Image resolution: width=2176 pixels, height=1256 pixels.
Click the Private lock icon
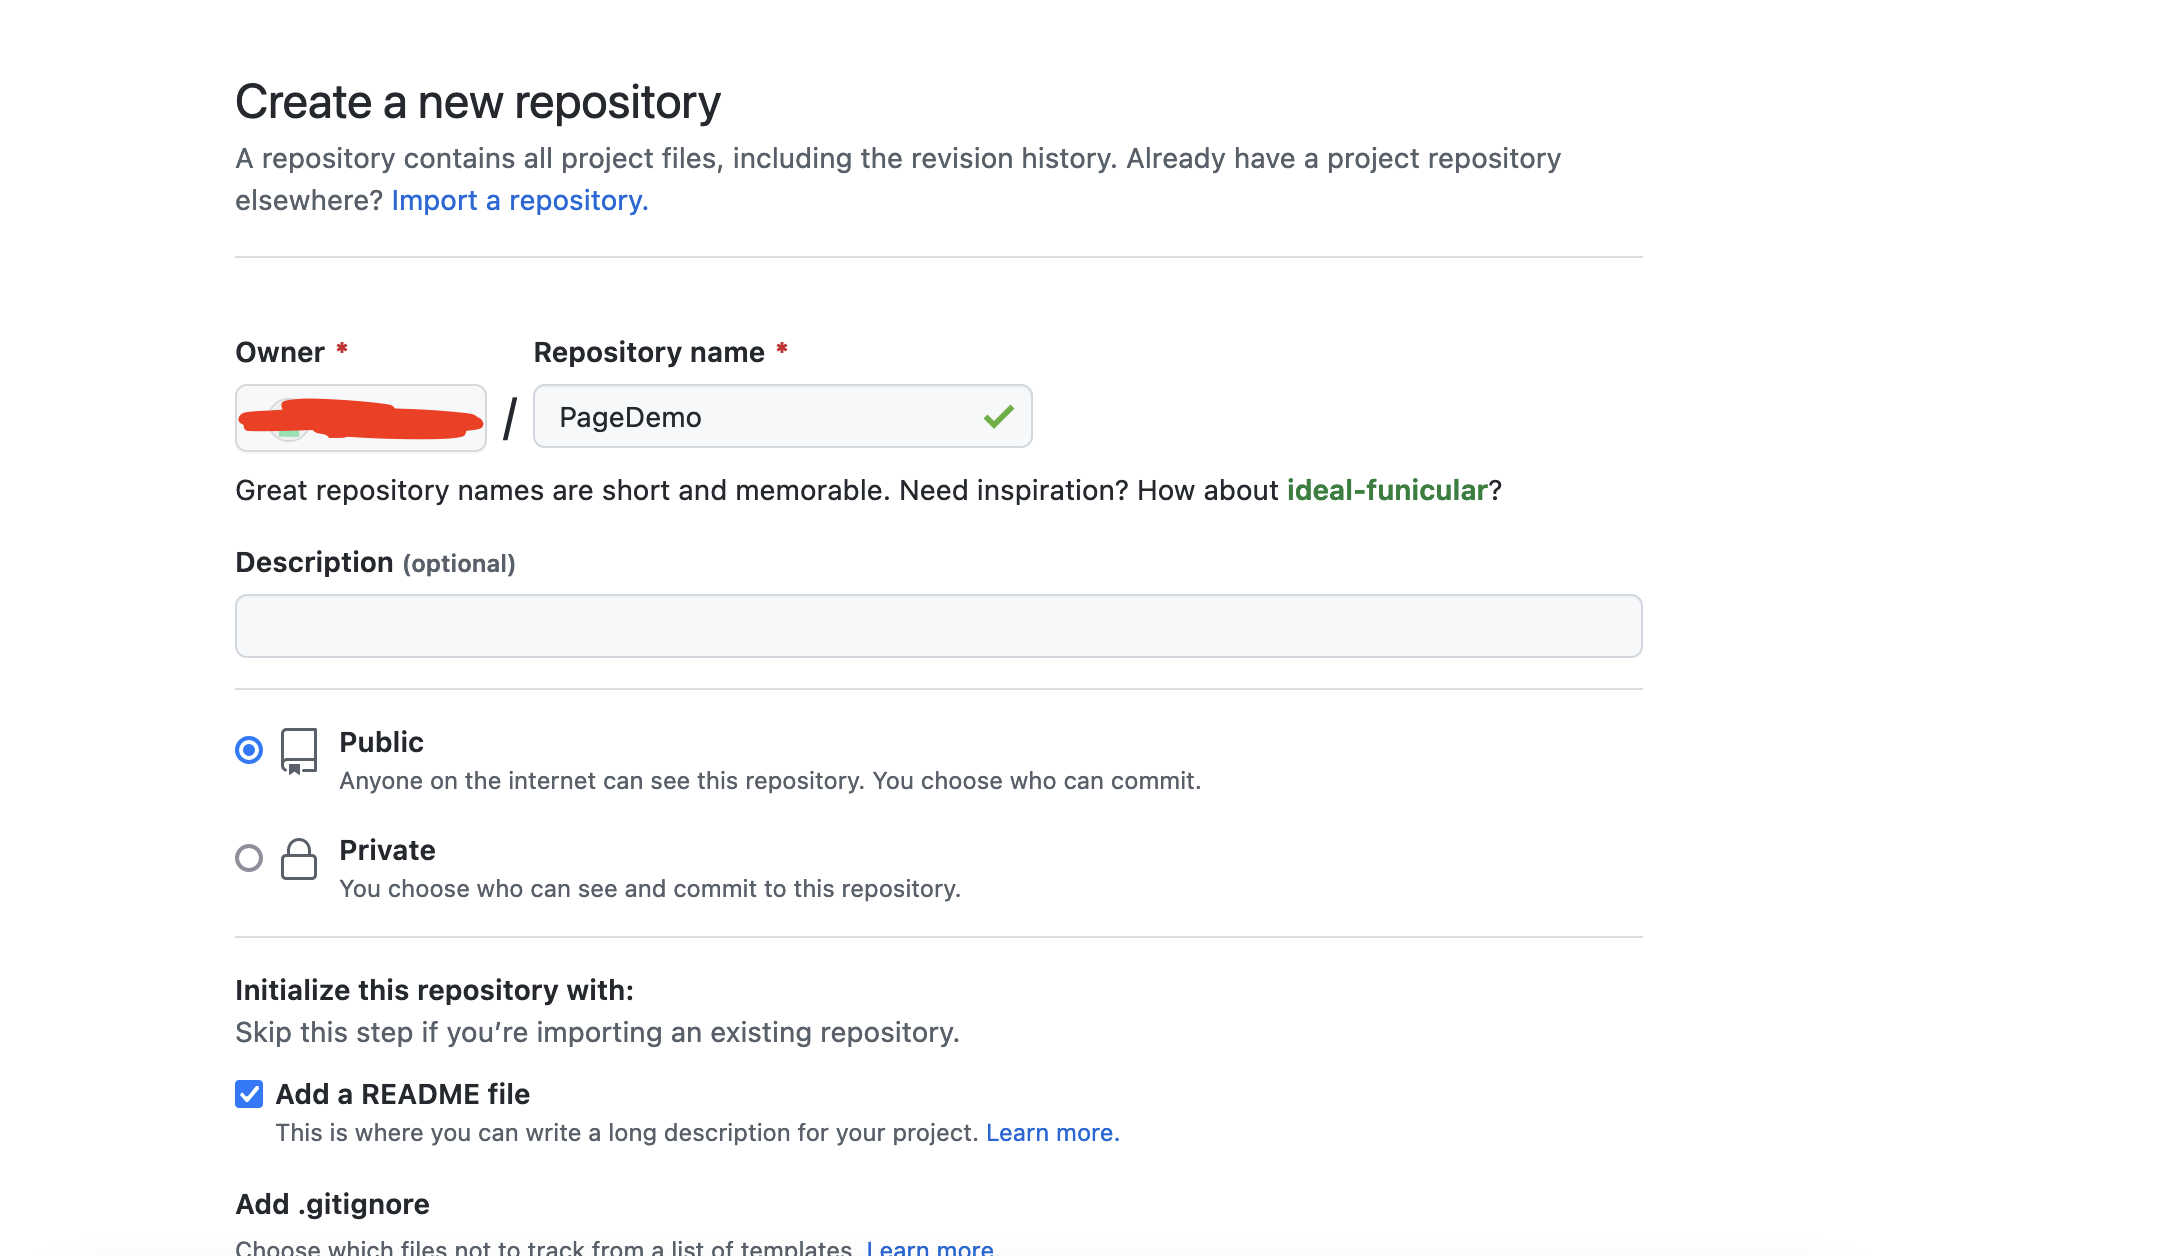pyautogui.click(x=298, y=859)
